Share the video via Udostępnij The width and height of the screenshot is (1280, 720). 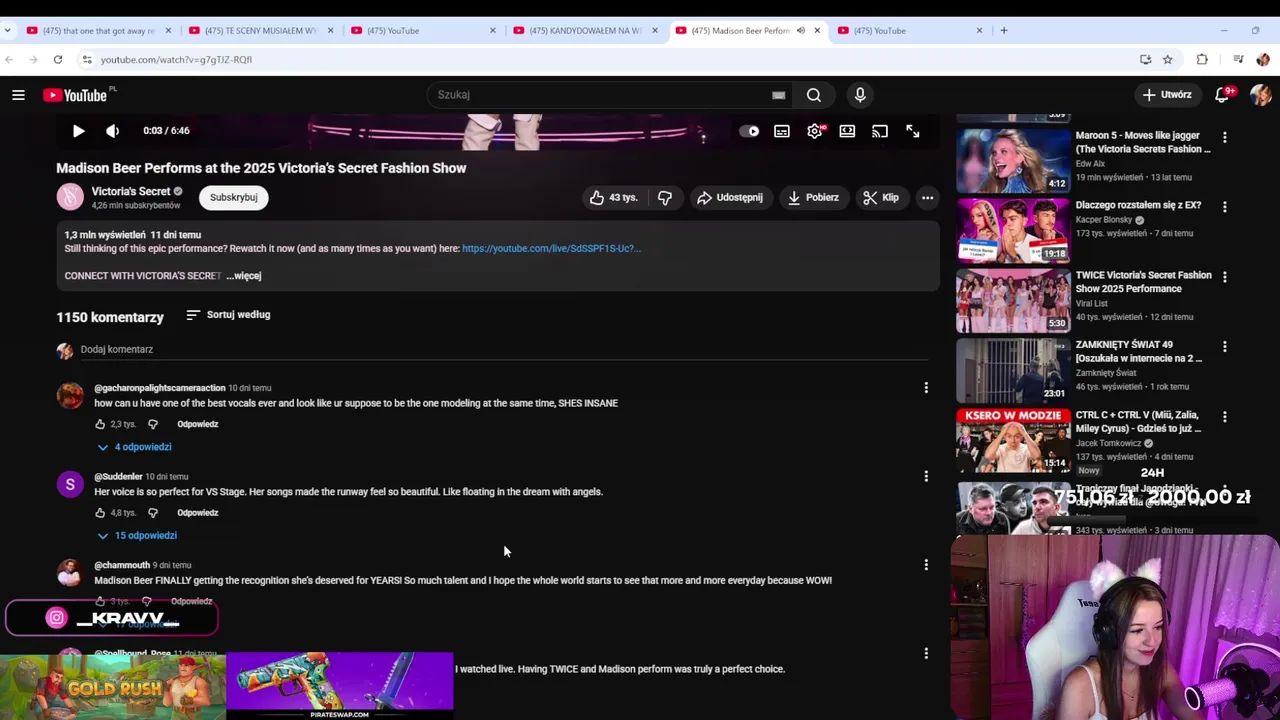(x=730, y=197)
